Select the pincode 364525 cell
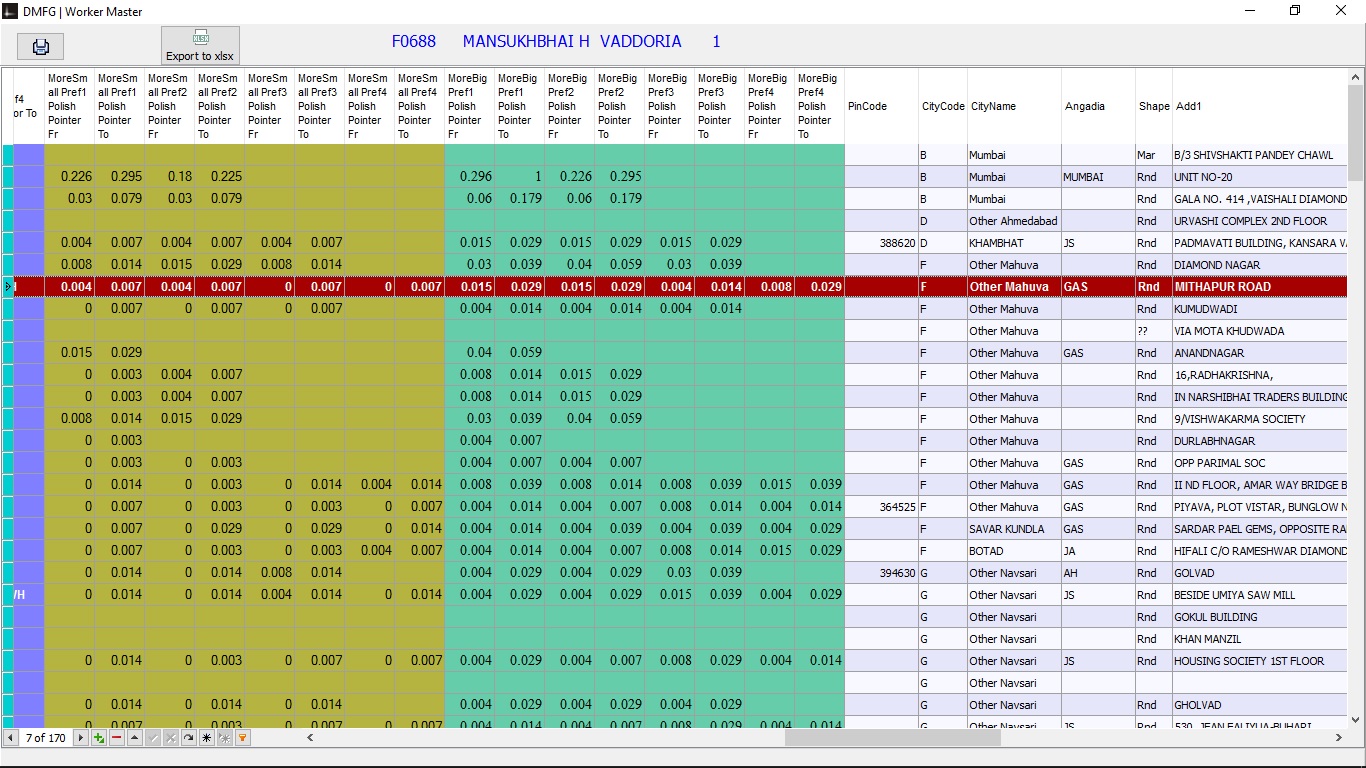 coord(881,507)
